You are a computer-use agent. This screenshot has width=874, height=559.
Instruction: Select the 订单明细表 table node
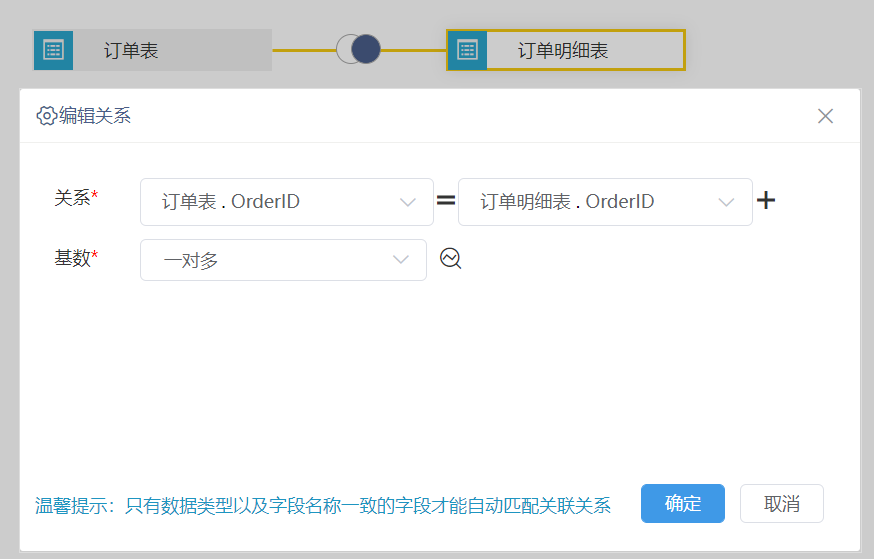[566, 50]
